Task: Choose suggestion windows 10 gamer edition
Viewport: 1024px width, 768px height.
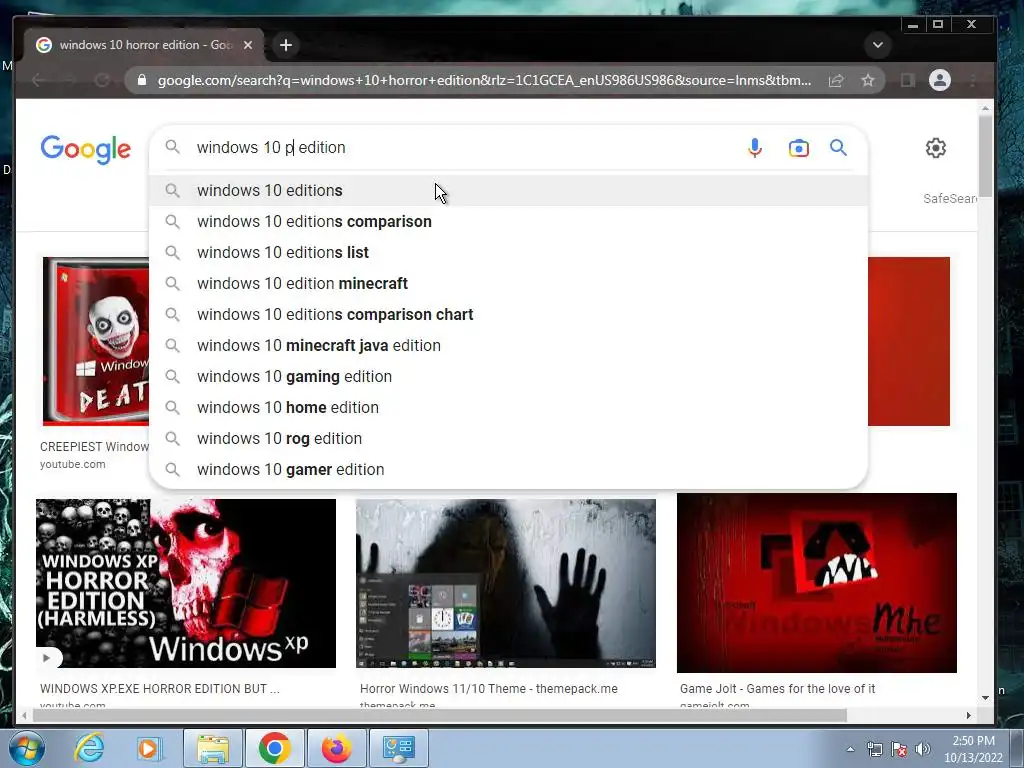Action: pyautogui.click(x=508, y=470)
